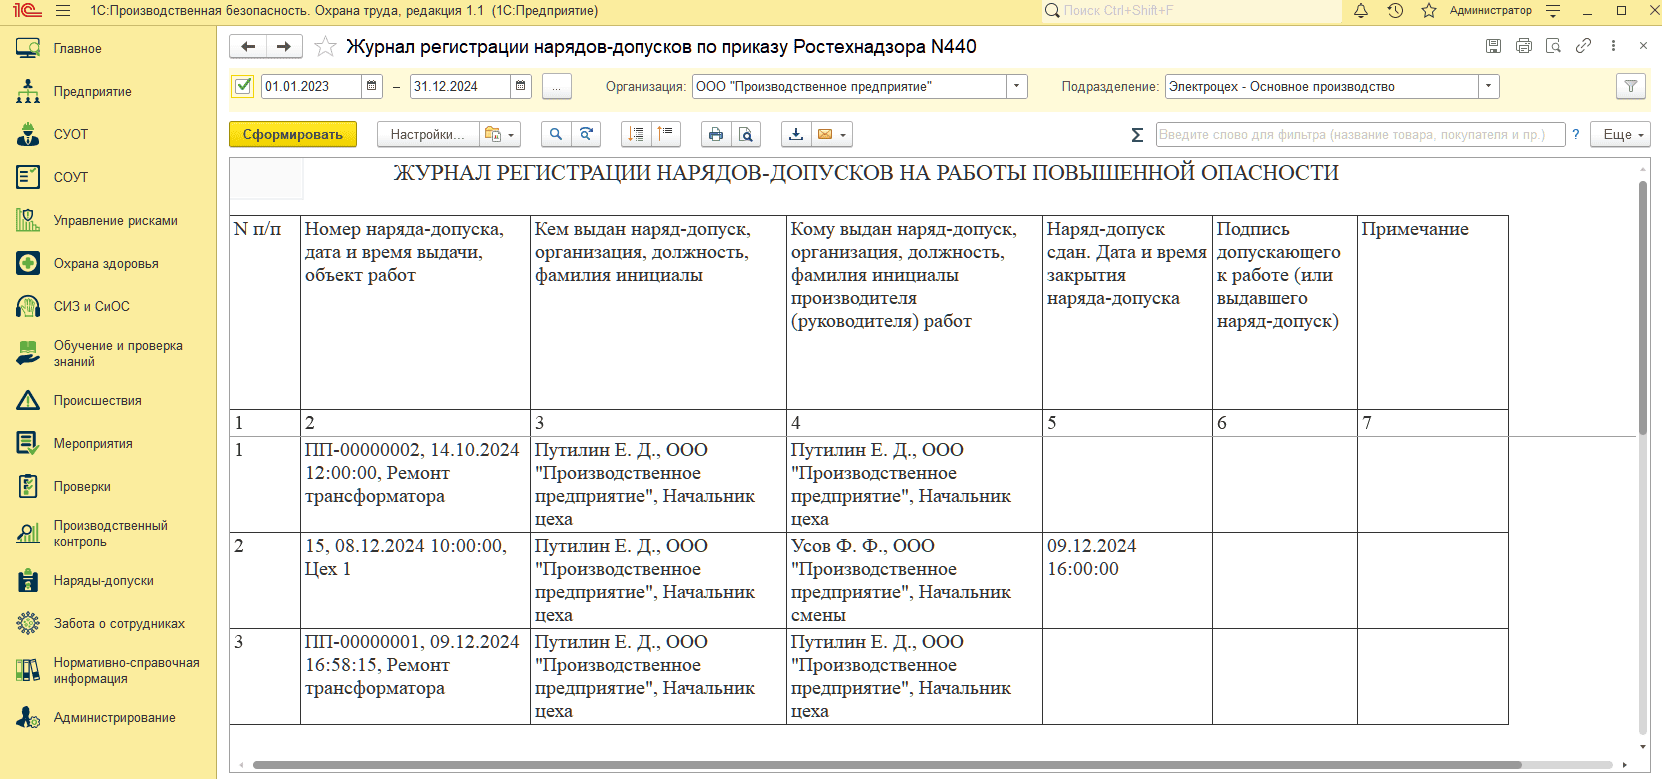The width and height of the screenshot is (1662, 779).
Task: Click the blue question mark help
Action: click(x=1576, y=134)
